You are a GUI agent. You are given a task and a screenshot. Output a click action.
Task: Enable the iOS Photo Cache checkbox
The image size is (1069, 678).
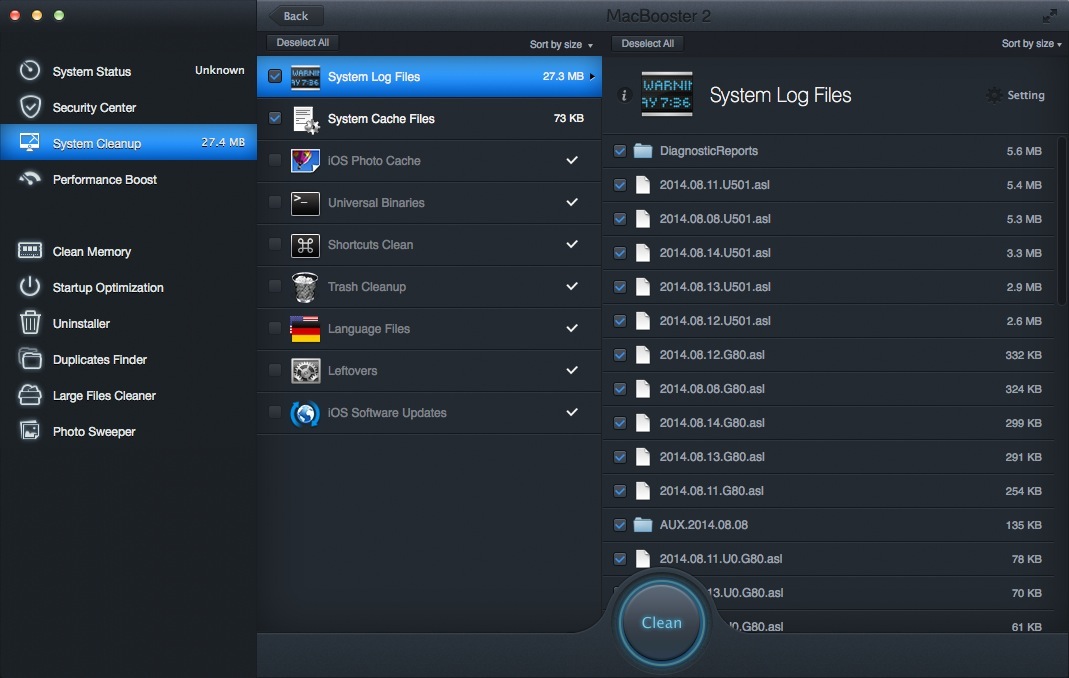(275, 160)
